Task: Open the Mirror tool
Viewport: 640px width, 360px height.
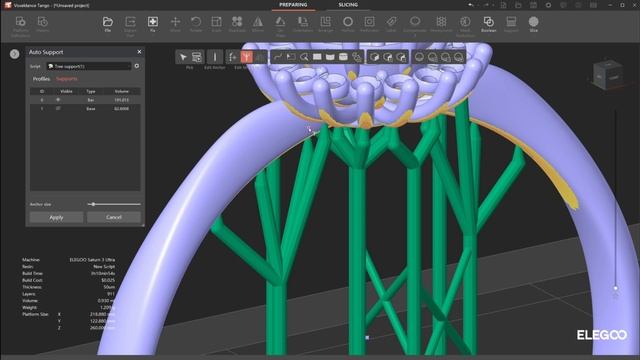Action: (x=258, y=24)
